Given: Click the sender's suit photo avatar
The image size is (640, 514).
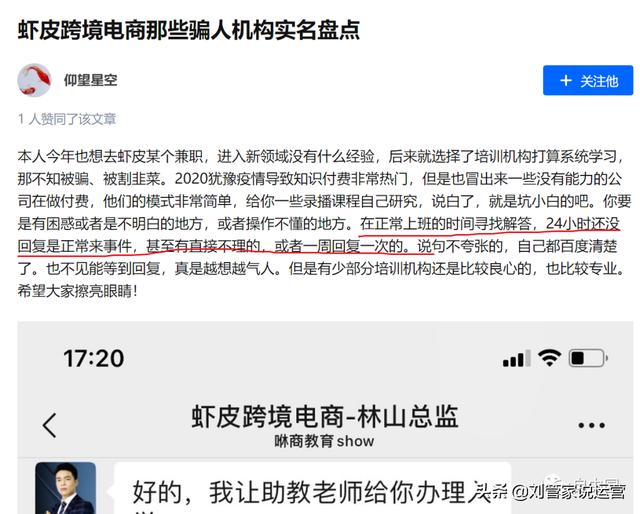Looking at the screenshot, I should click(65, 488).
